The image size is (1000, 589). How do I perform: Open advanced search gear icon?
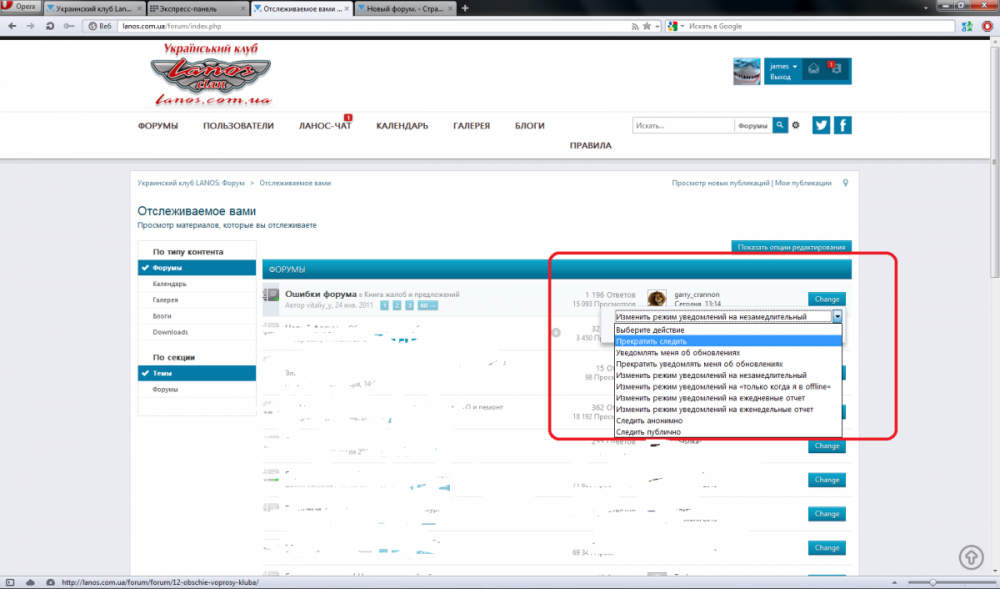point(796,126)
